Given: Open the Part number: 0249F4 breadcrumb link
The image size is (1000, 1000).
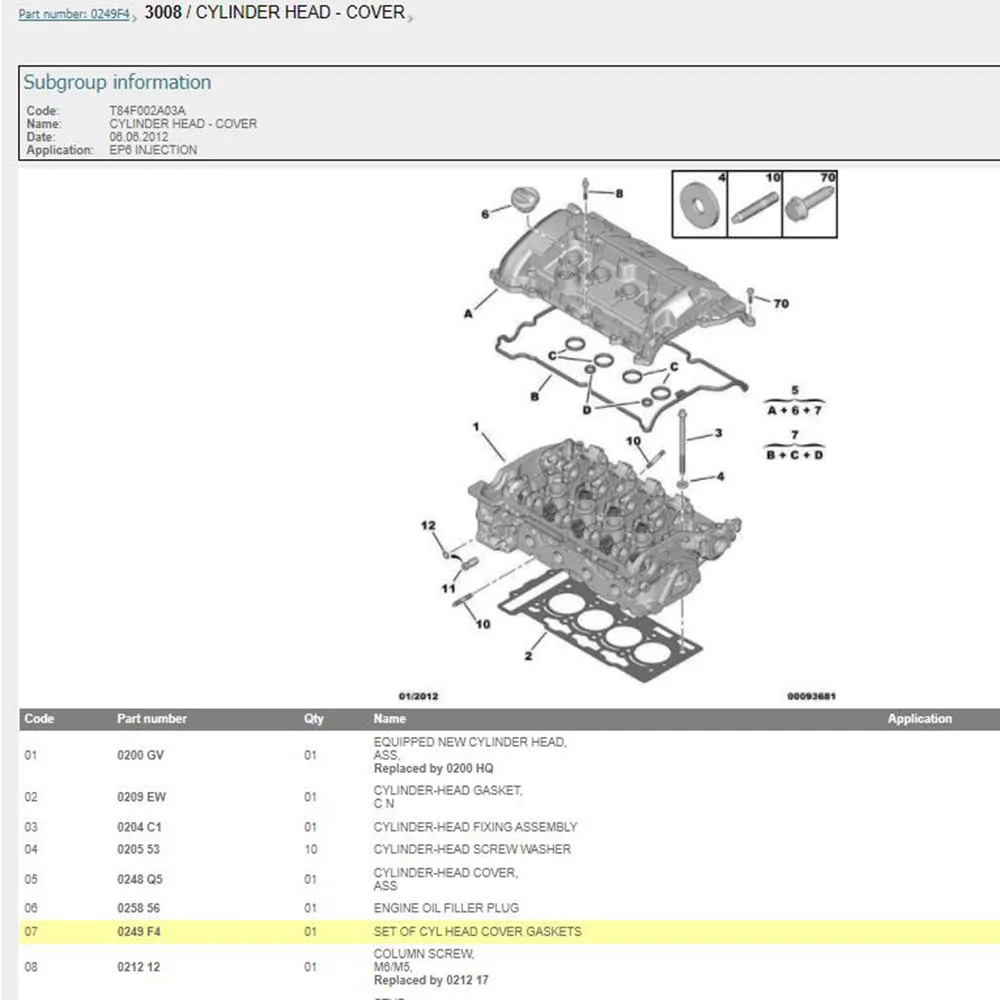Looking at the screenshot, I should click(x=74, y=14).
